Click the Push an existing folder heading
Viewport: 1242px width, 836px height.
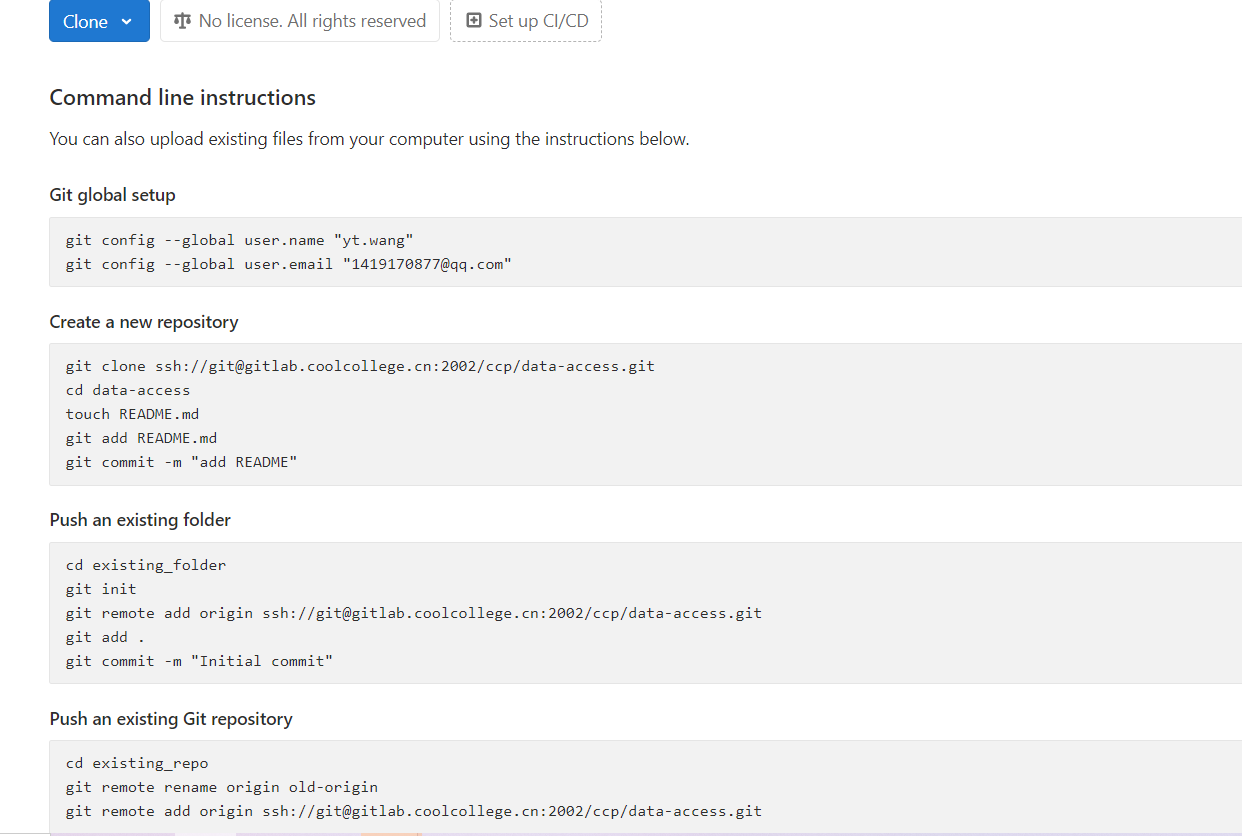[140, 520]
